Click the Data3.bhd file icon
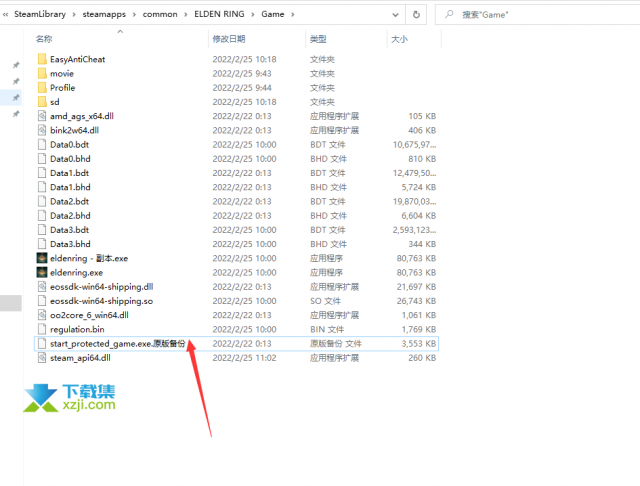 click(x=42, y=244)
